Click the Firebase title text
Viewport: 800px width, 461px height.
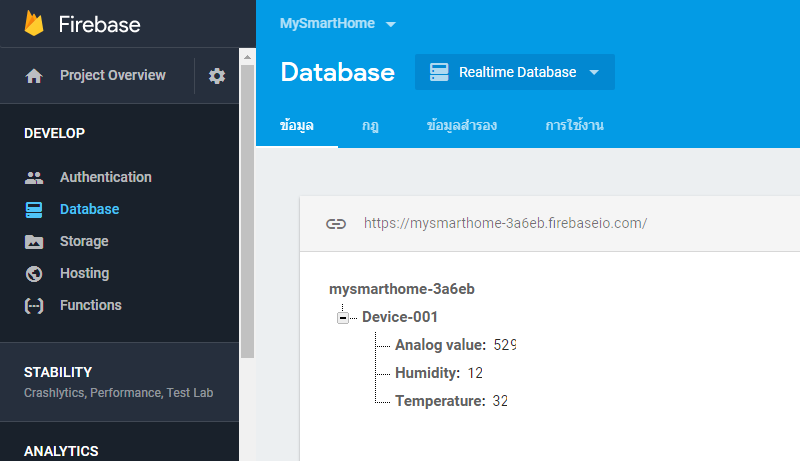click(x=99, y=24)
